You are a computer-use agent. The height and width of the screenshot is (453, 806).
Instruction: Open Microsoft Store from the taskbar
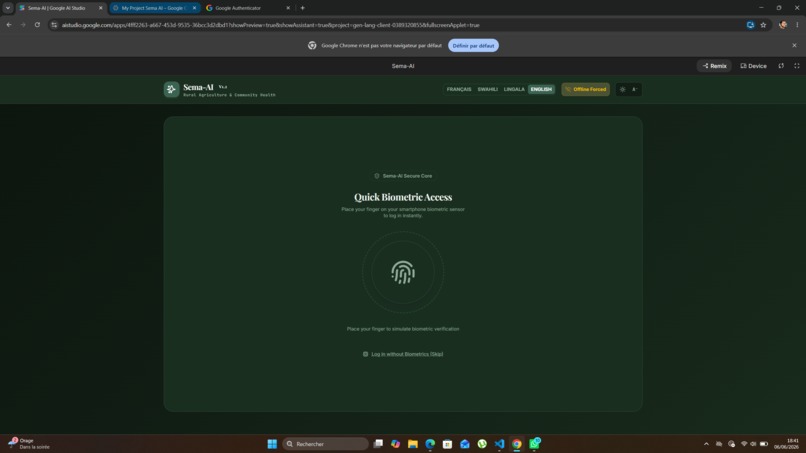click(447, 444)
